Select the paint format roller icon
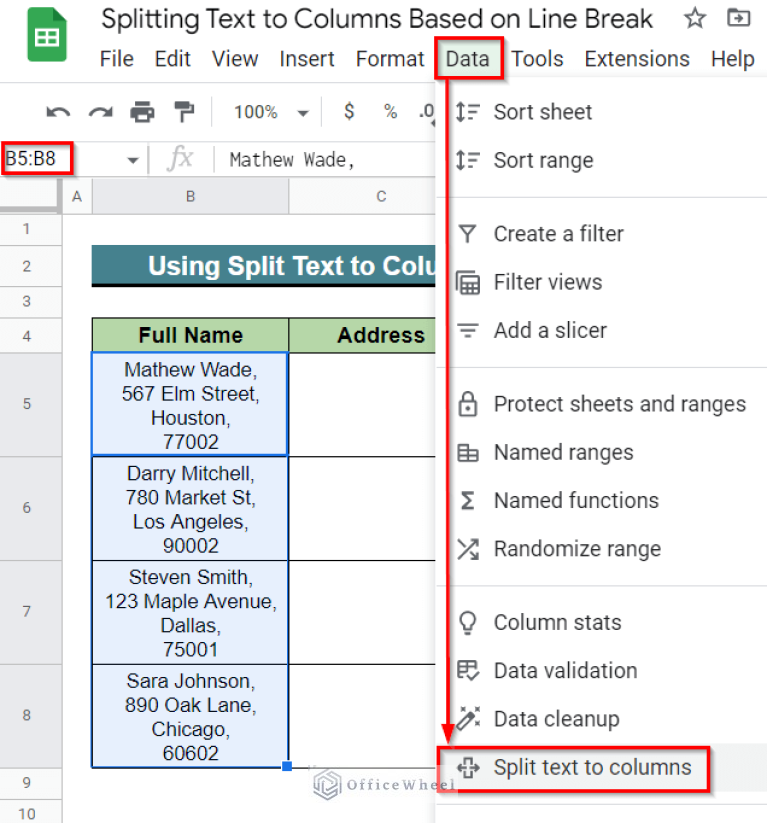Viewport: 767px width, 823px height. [x=185, y=112]
